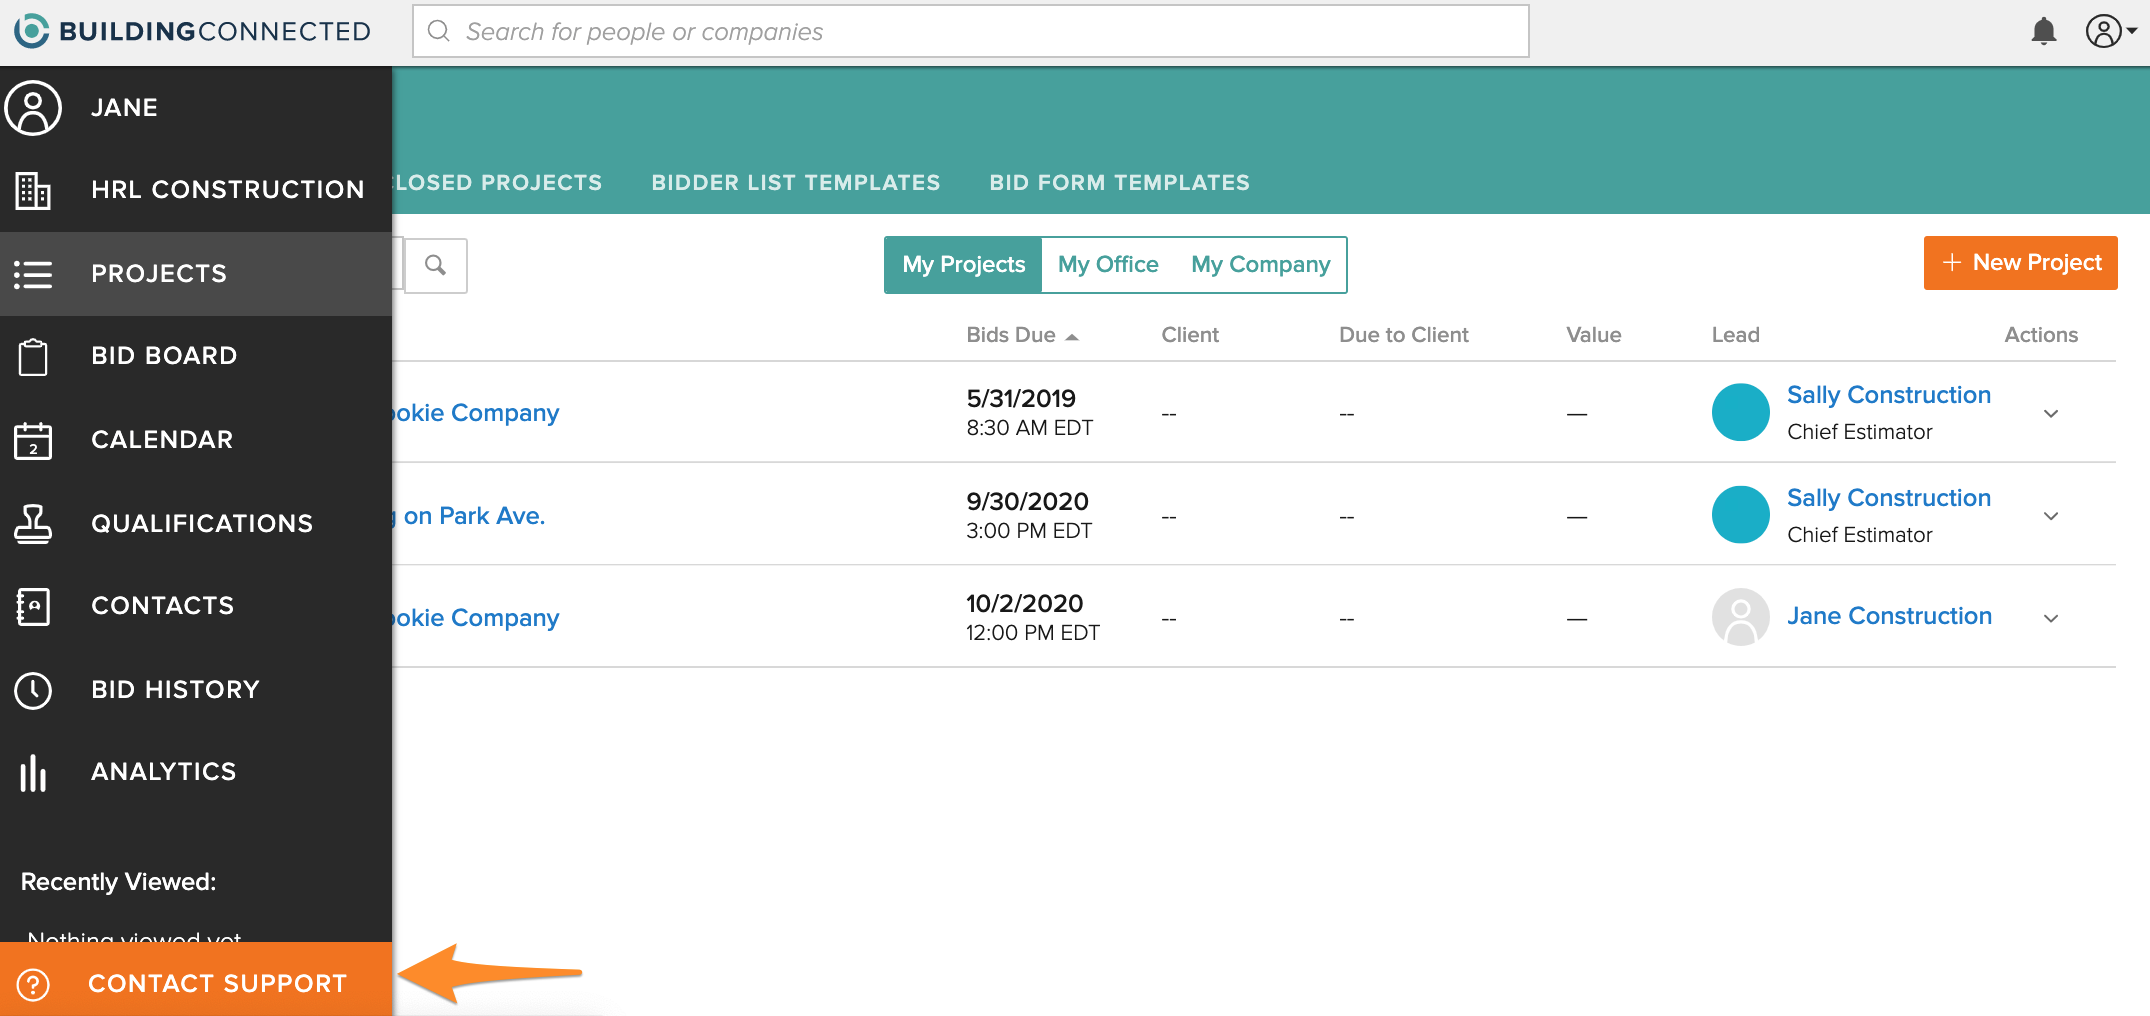Click the Contact Support button
Screen dimensions: 2150x1016
[196, 983]
